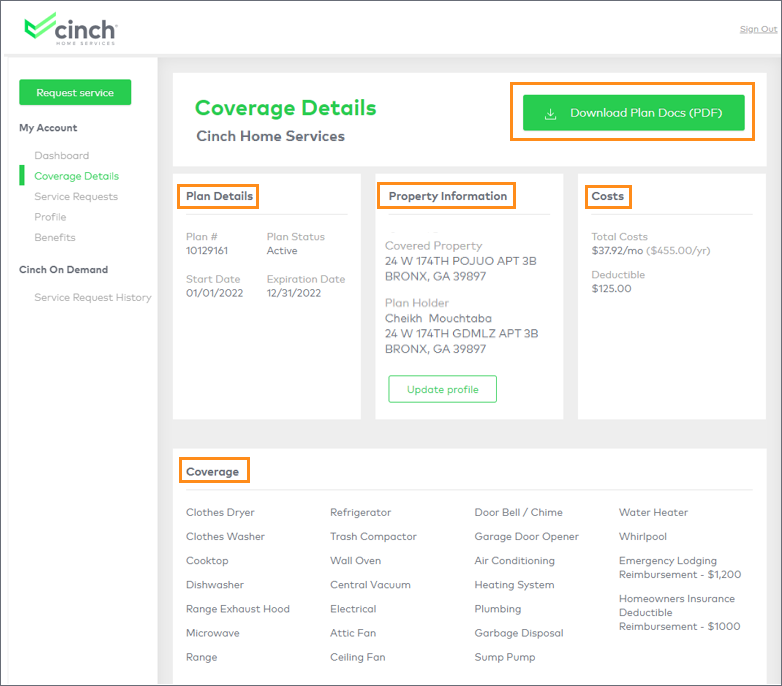The width and height of the screenshot is (782, 686).
Task: Download Plan Docs (PDF)
Action: [633, 113]
